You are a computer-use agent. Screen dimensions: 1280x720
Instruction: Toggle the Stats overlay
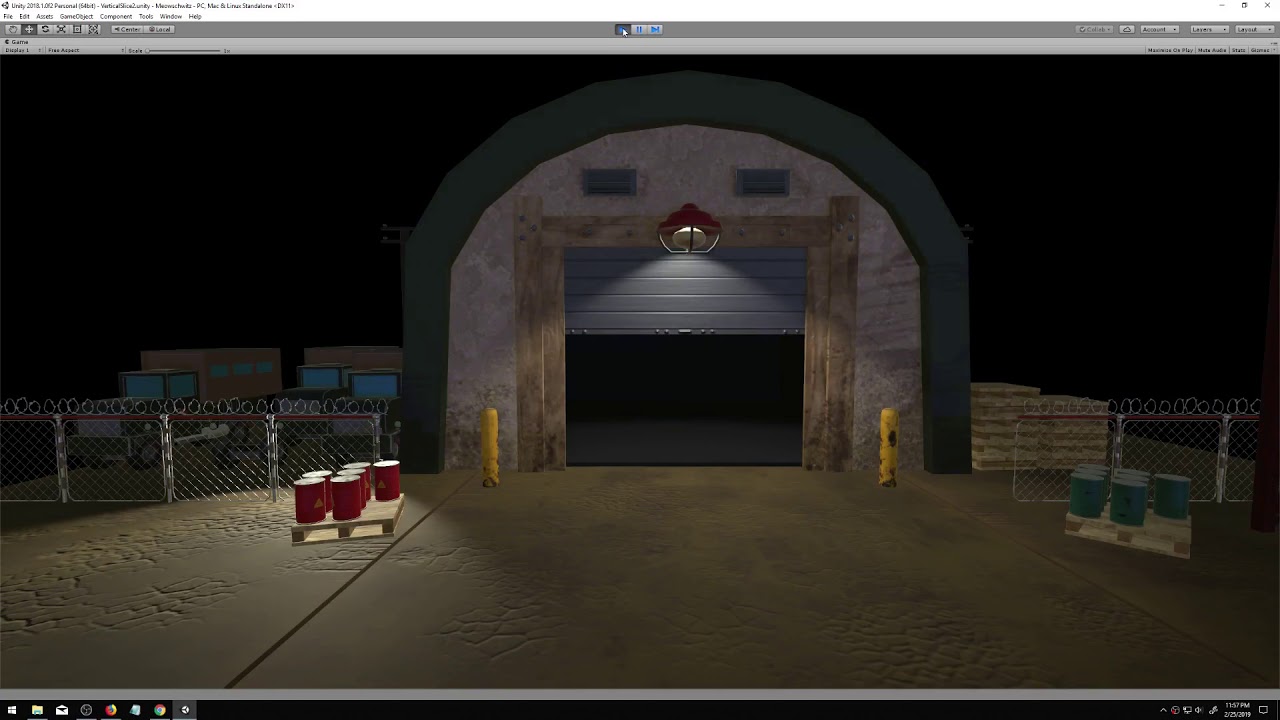1238,50
